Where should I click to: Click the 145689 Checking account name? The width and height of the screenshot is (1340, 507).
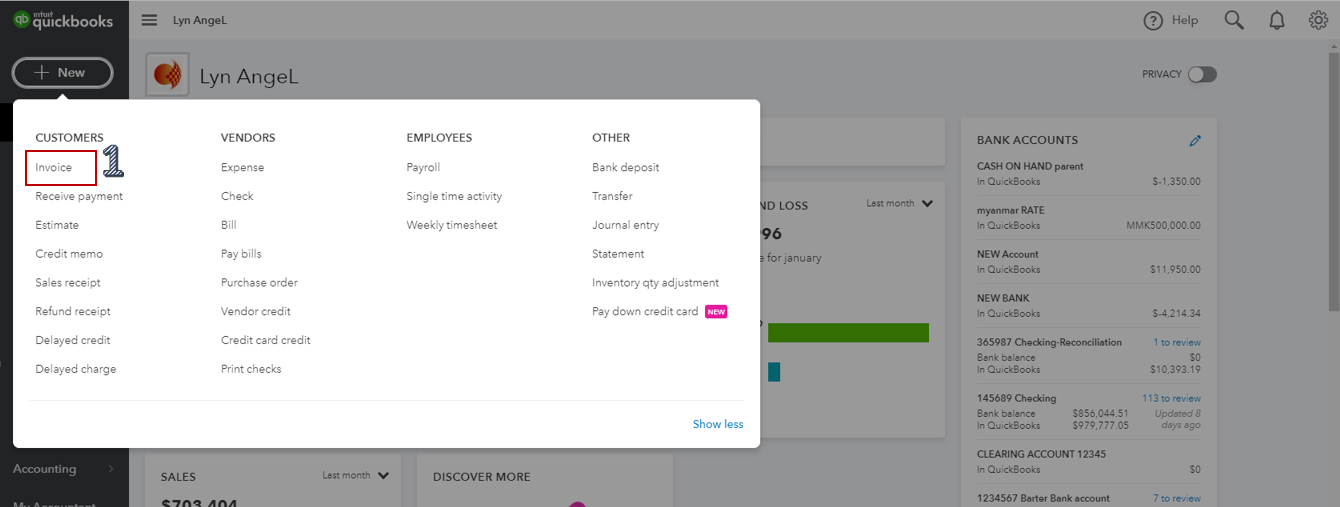point(1016,398)
